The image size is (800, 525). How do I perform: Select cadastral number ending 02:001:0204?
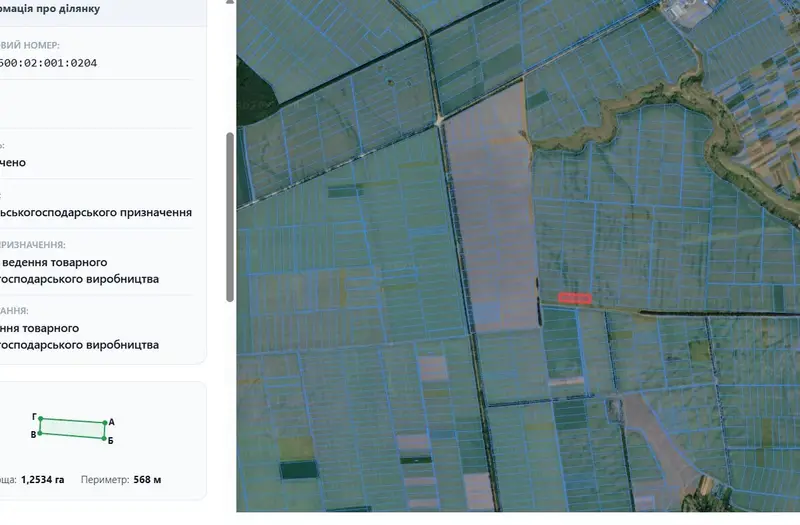coord(48,63)
